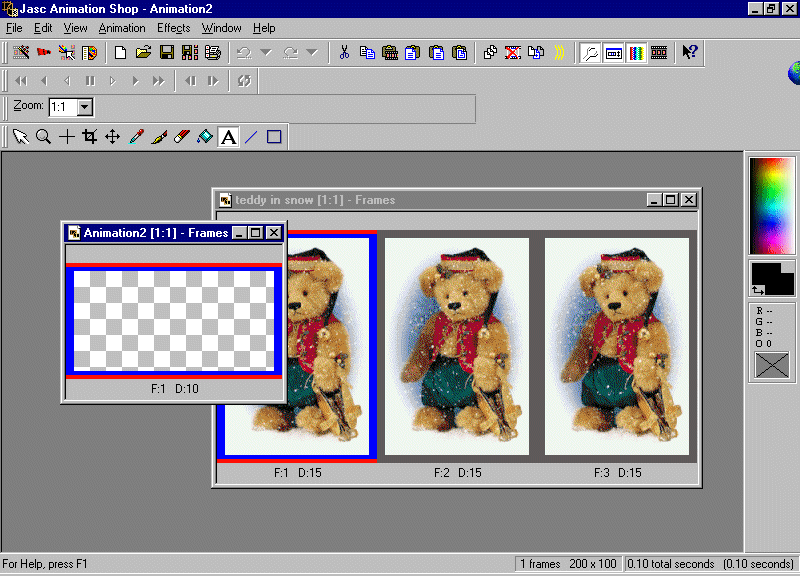Open the Effects menu
The width and height of the screenshot is (800, 576).
tap(173, 28)
